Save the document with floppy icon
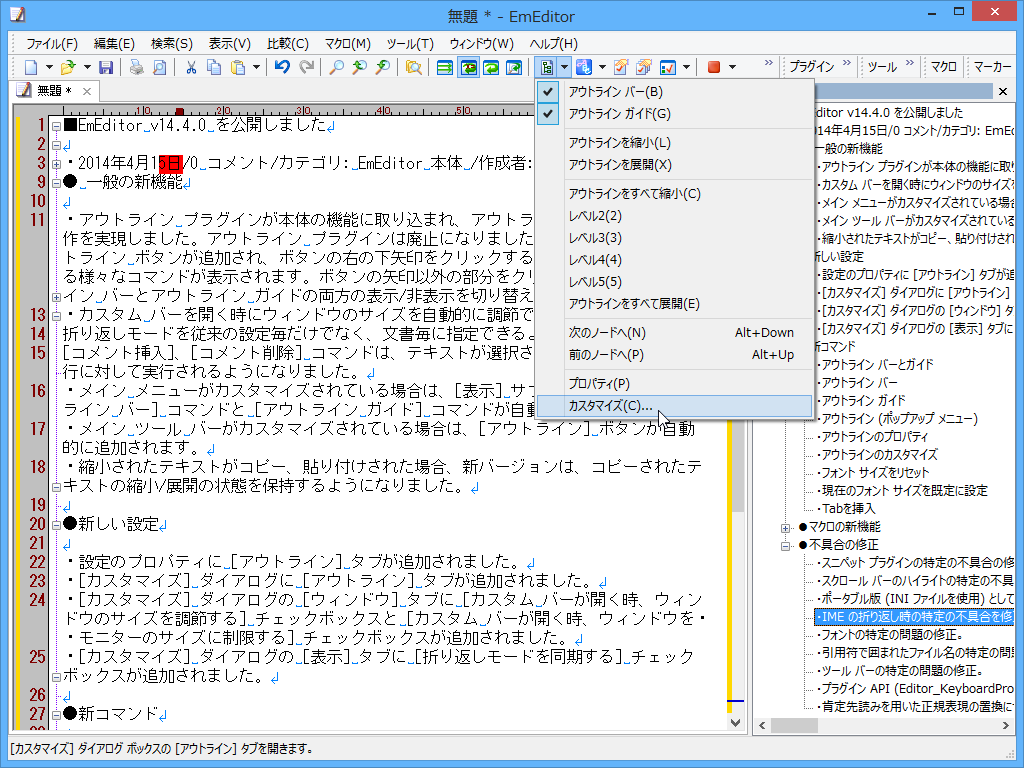Screen dimensions: 1024x768 coord(106,67)
